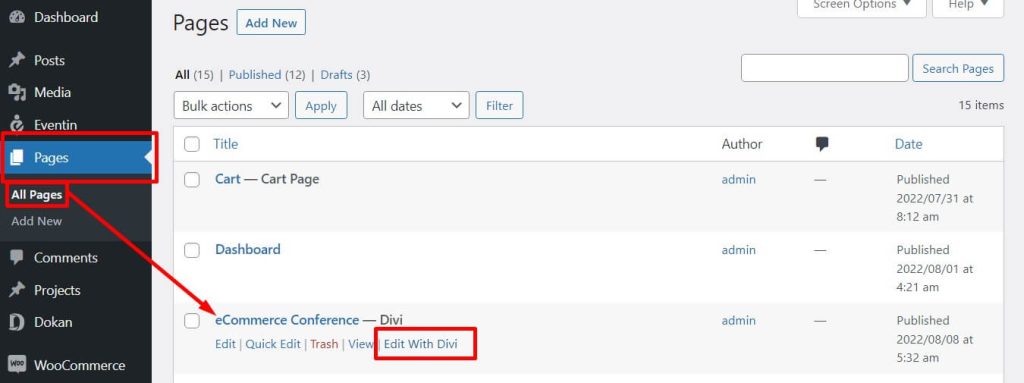Click the Filter button
The height and width of the screenshot is (383, 1024).
500,105
